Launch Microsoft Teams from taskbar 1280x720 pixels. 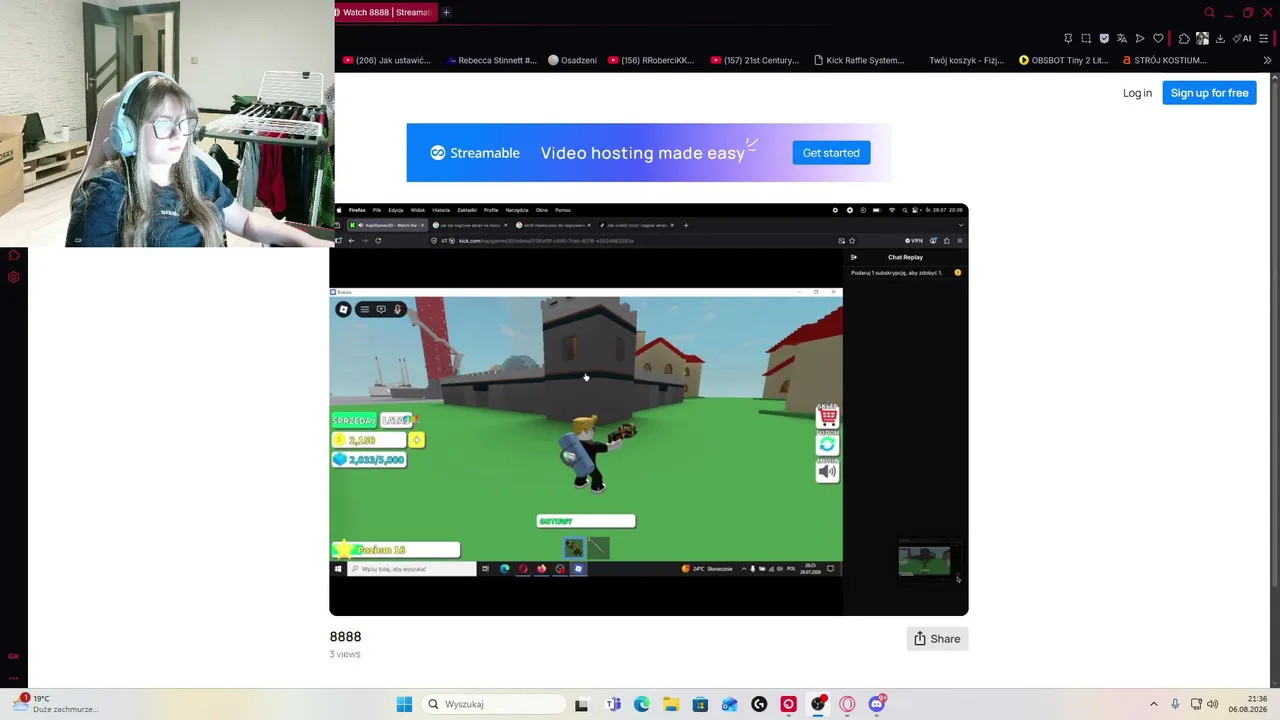point(613,704)
